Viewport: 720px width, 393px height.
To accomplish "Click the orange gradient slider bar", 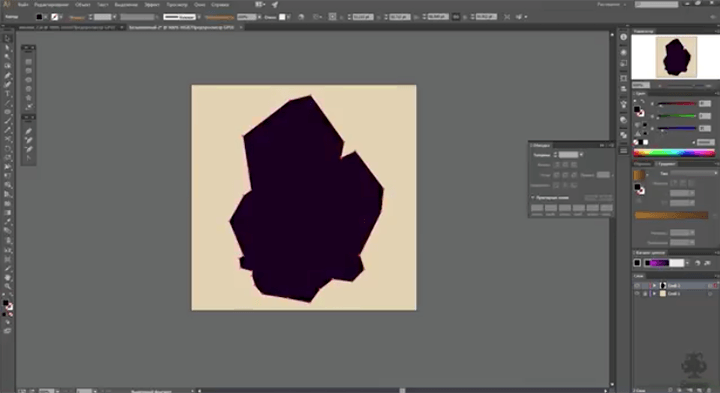I will 671,215.
